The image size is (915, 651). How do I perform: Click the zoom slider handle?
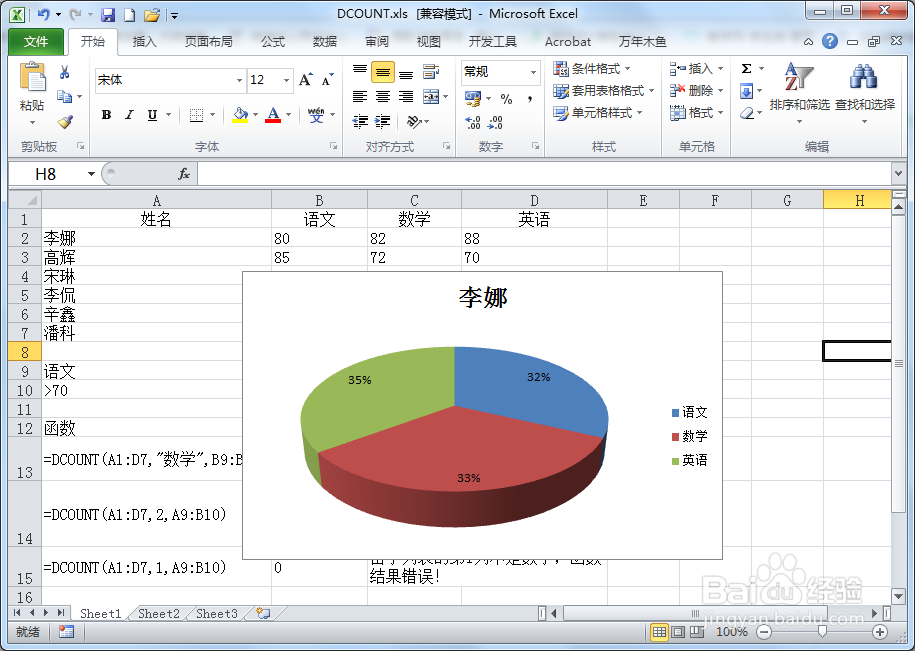pos(822,632)
